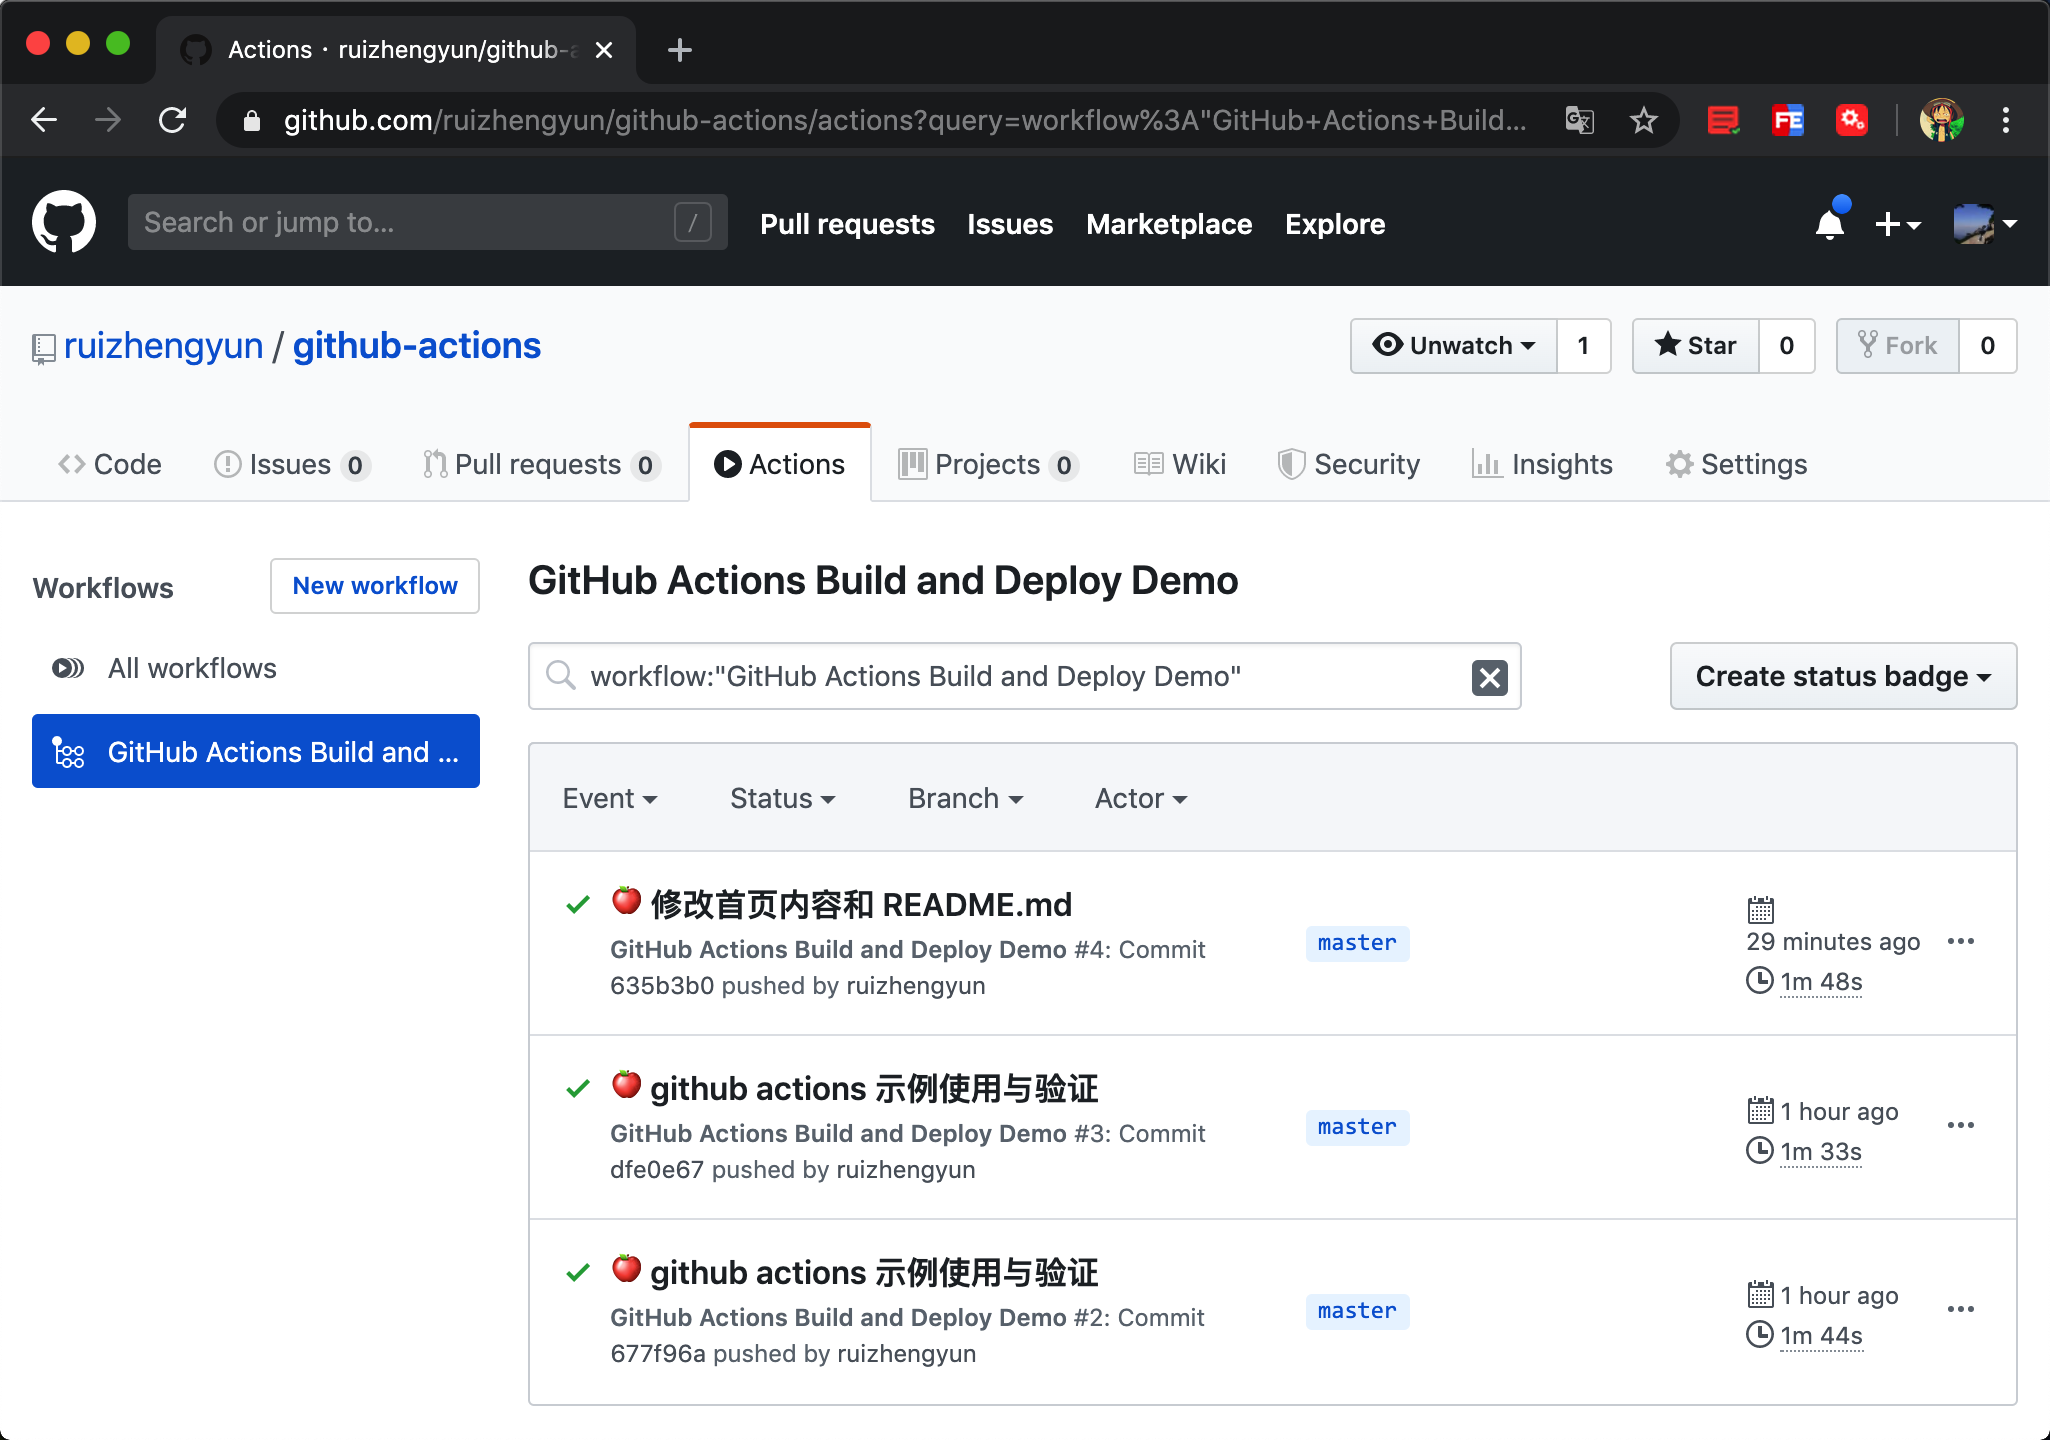Star the repository
2050x1440 pixels.
(1696, 346)
